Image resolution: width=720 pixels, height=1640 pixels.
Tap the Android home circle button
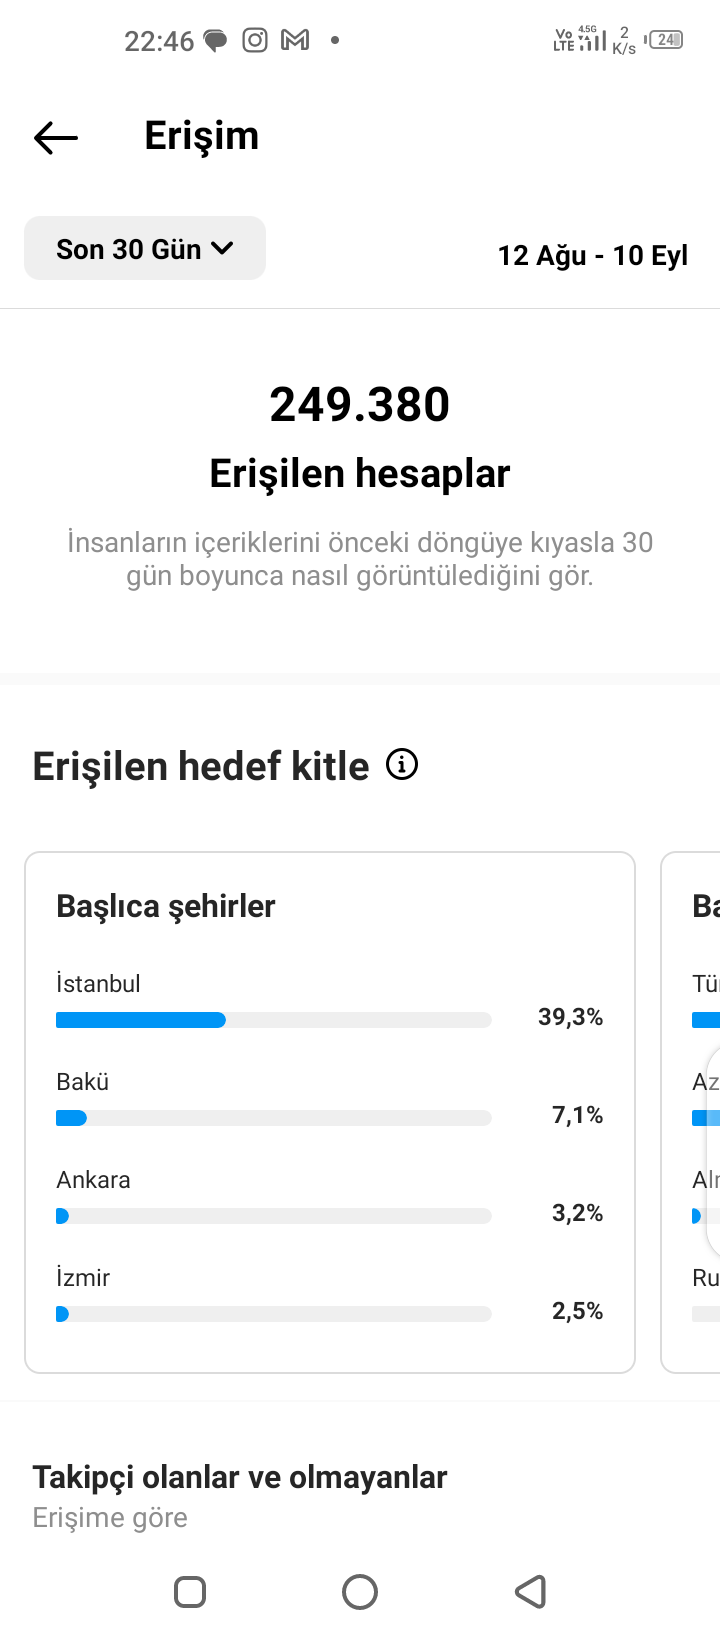coord(360,1591)
